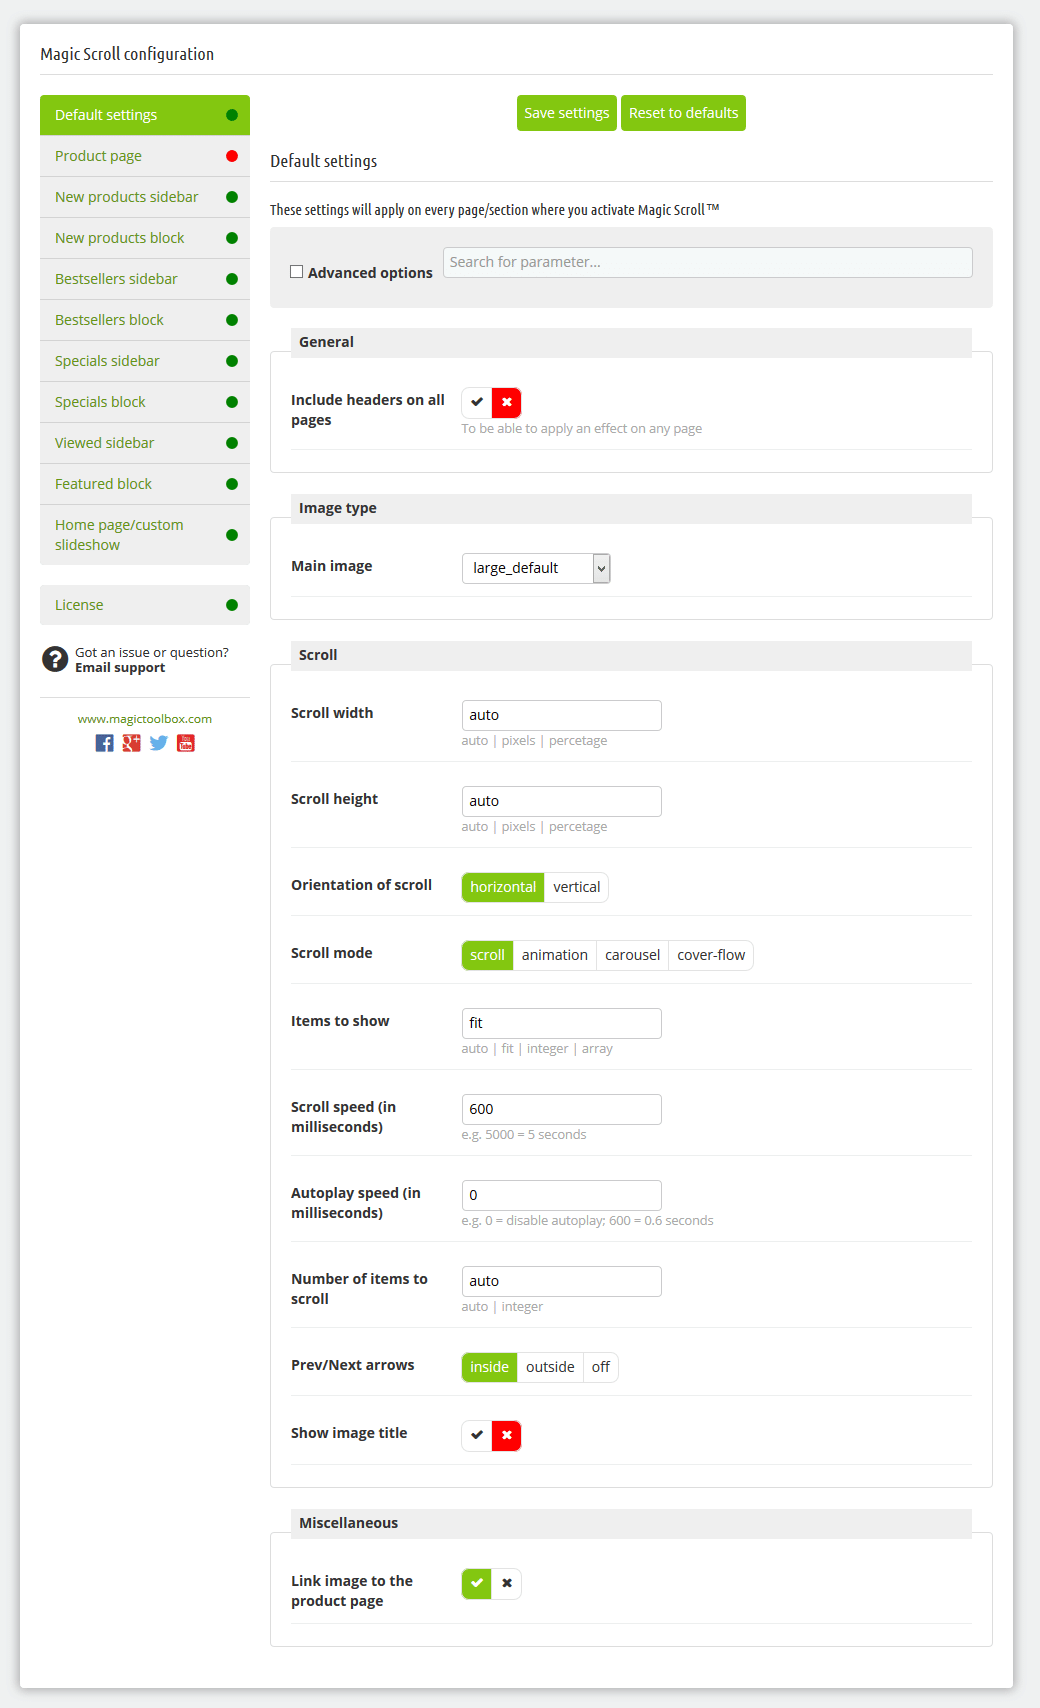Open the YouTube social icon
The width and height of the screenshot is (1040, 1708).
point(186,743)
